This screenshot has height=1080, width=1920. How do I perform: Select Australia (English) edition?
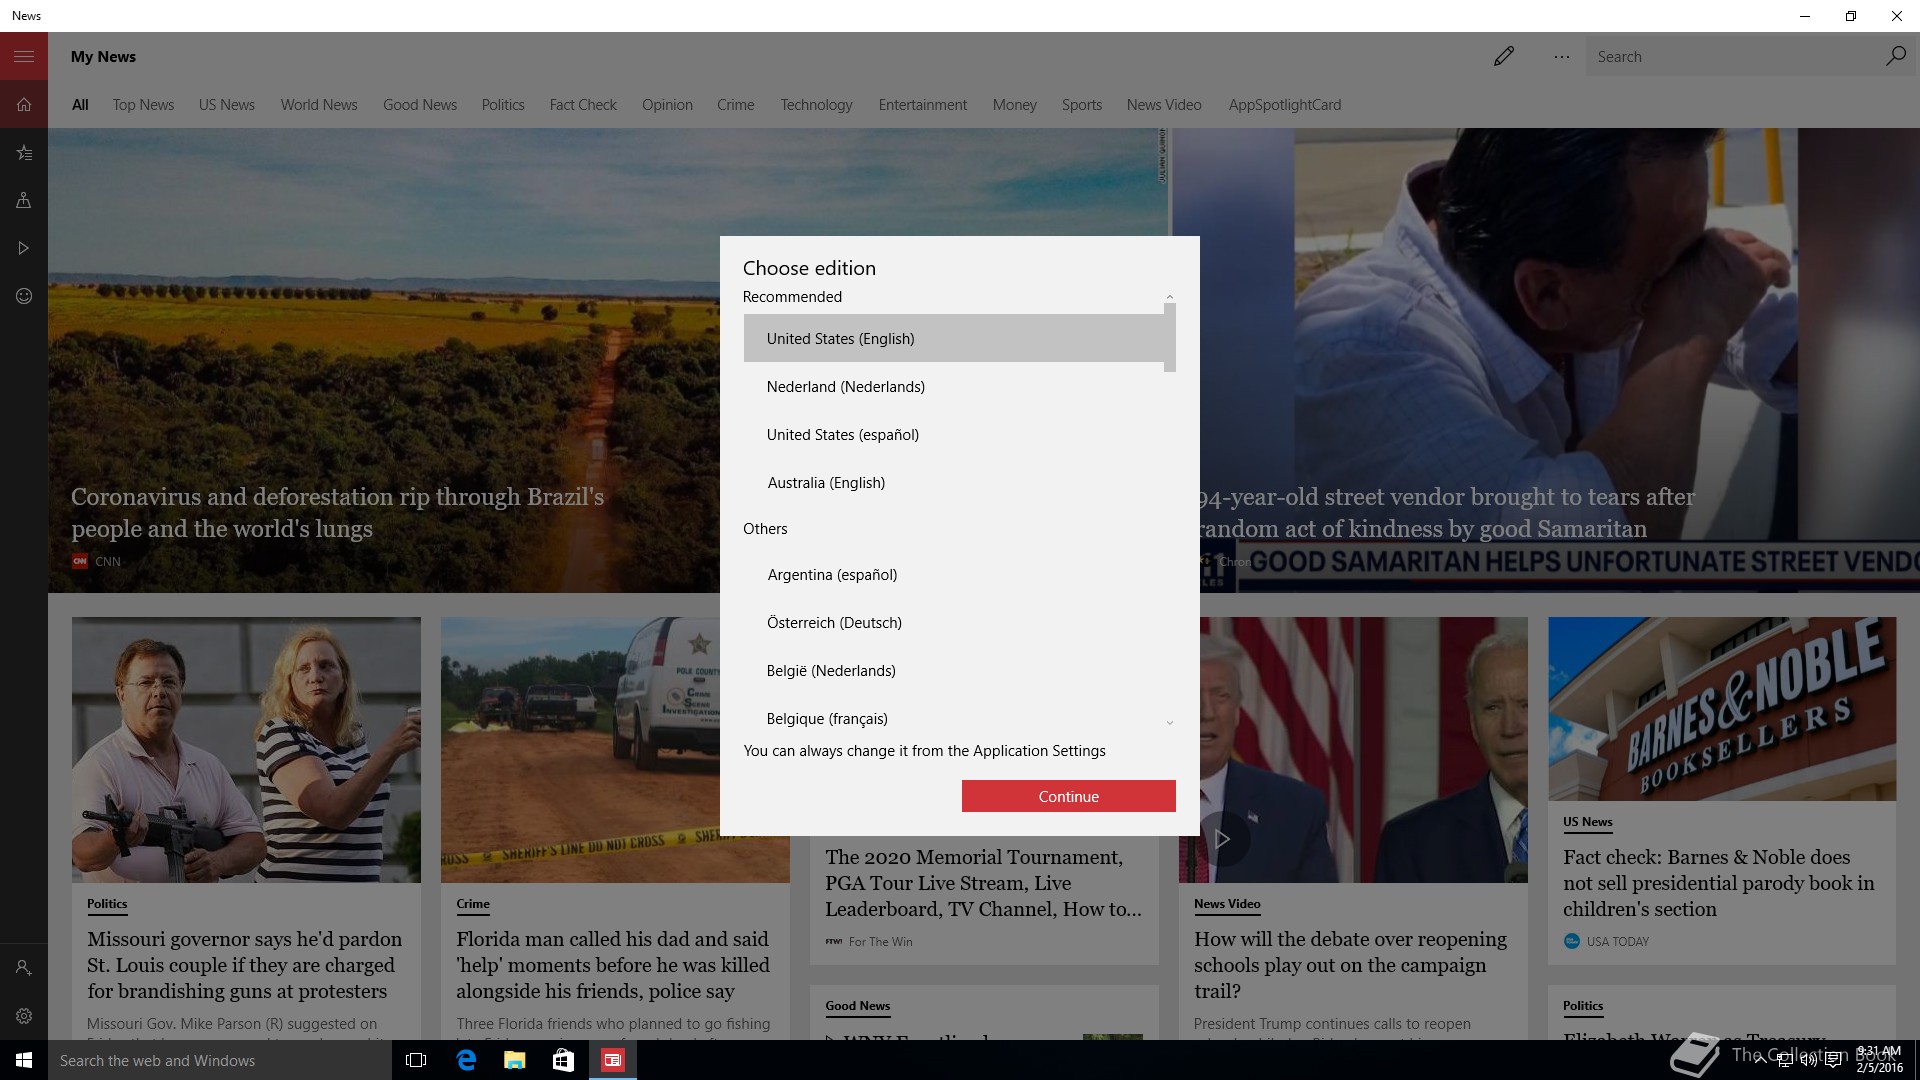955,482
